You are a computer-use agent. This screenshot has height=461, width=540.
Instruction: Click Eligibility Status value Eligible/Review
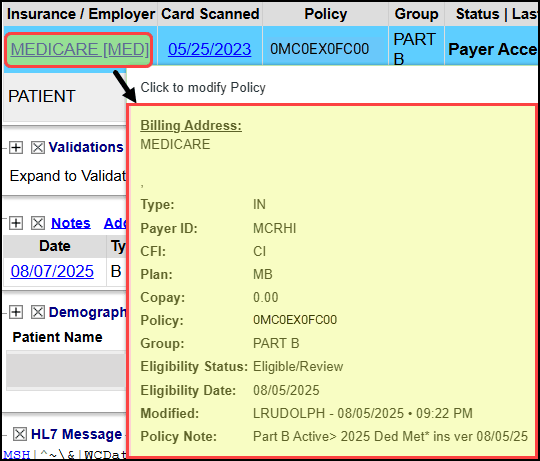point(298,366)
